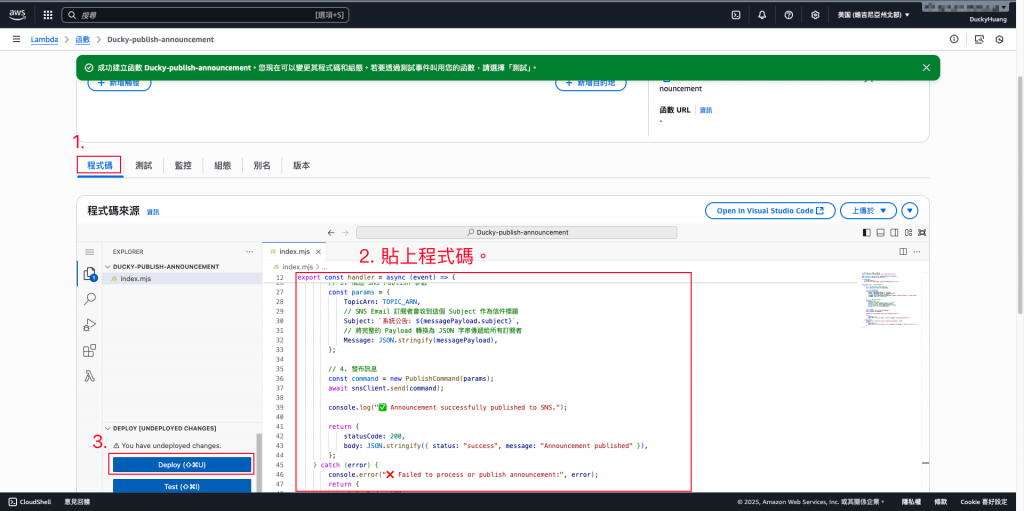The image size is (1024, 511).
Task: Dismiss the green success banner
Action: 926,67
